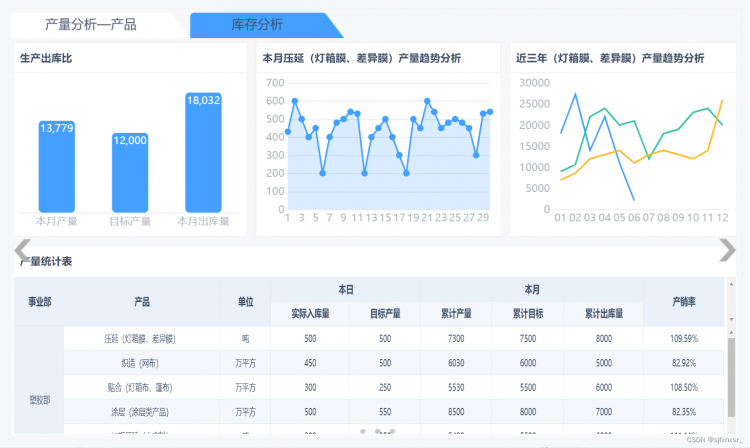Click the 累计出库量 column header

pos(604,314)
